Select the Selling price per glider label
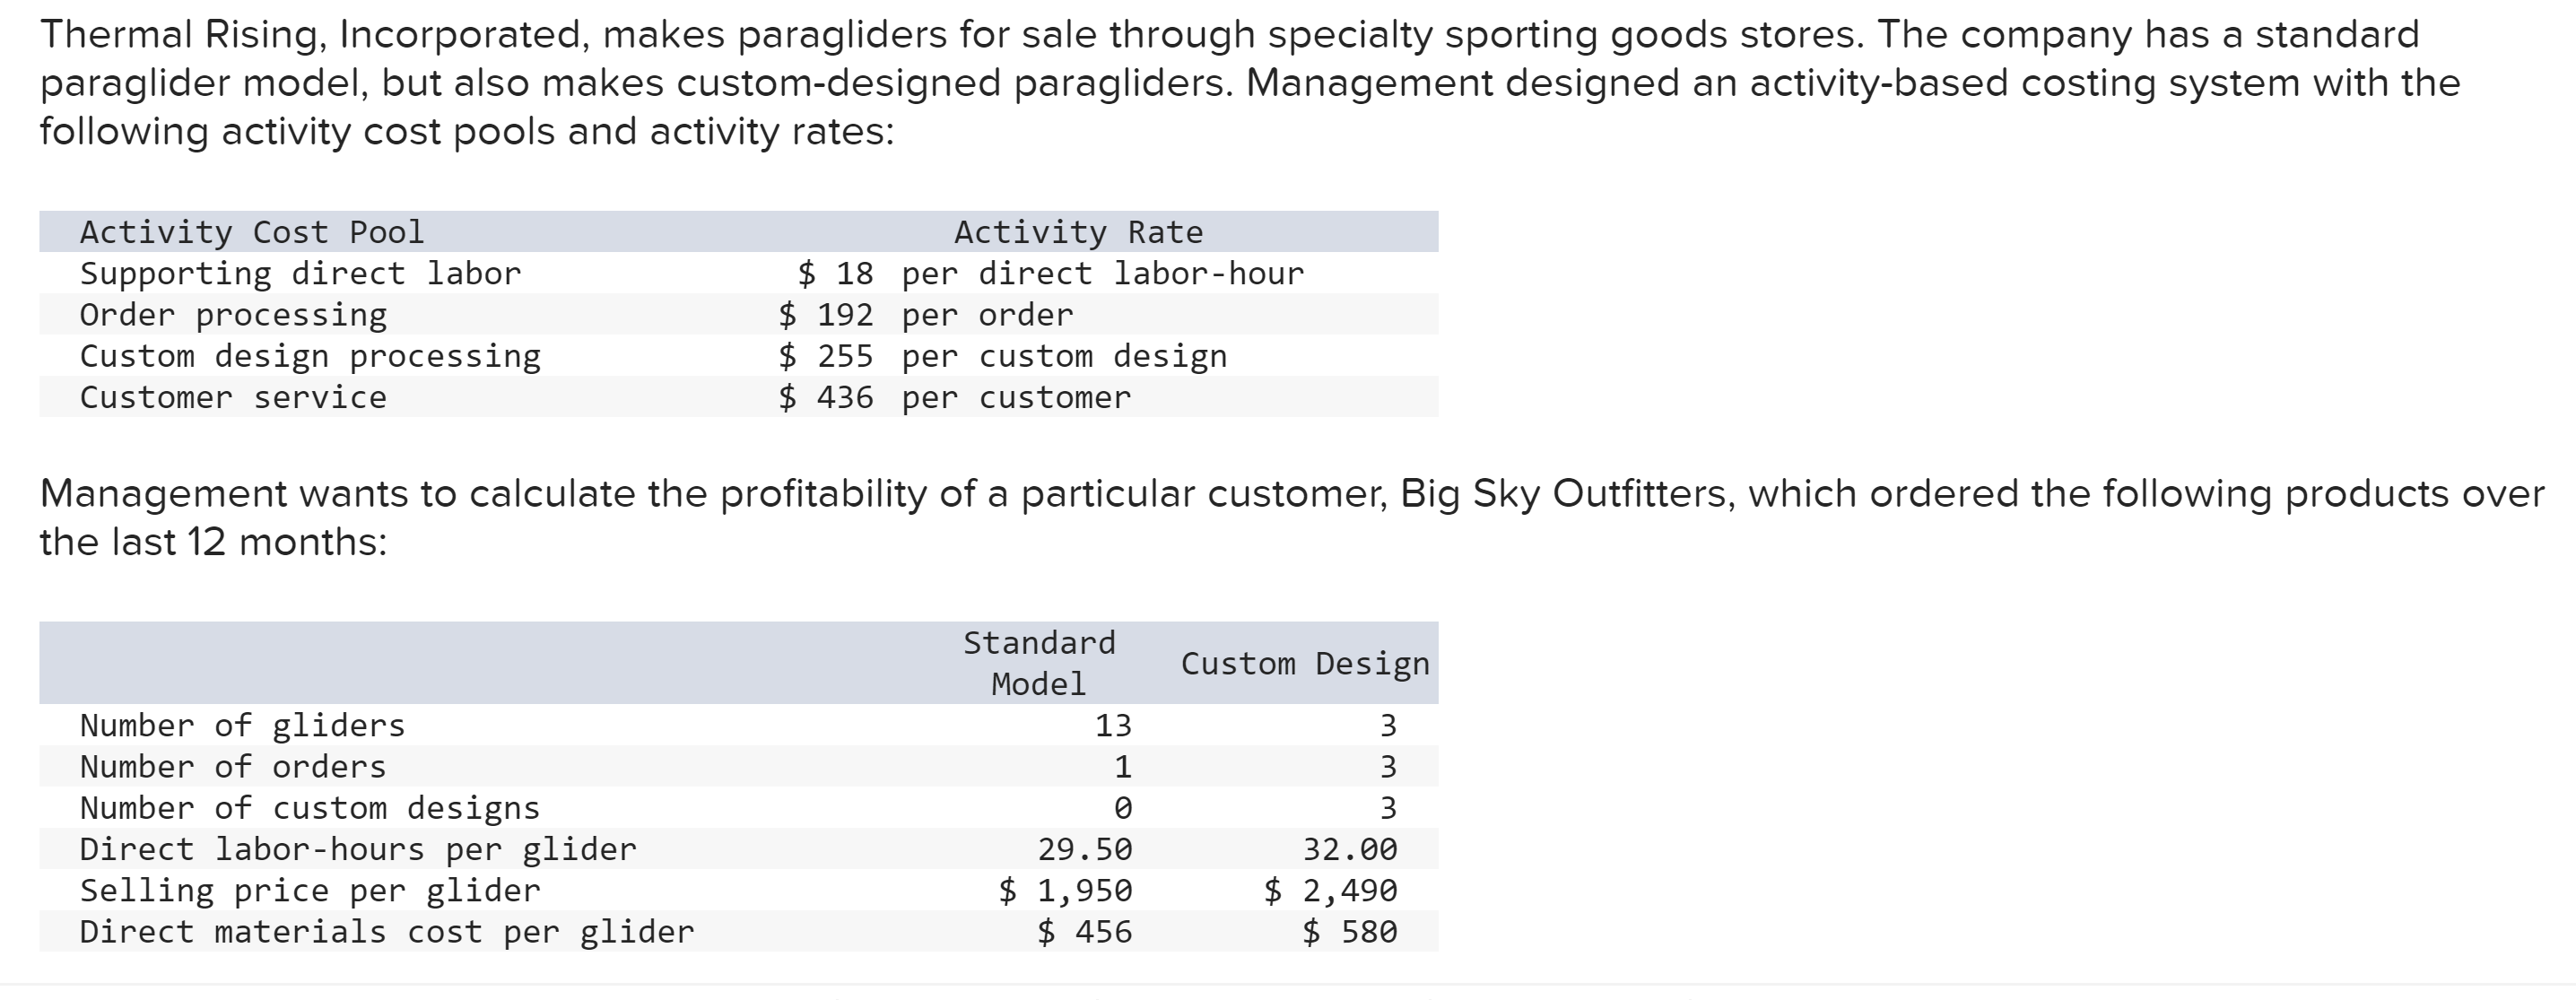This screenshot has height=1000, width=2576. (x=310, y=890)
